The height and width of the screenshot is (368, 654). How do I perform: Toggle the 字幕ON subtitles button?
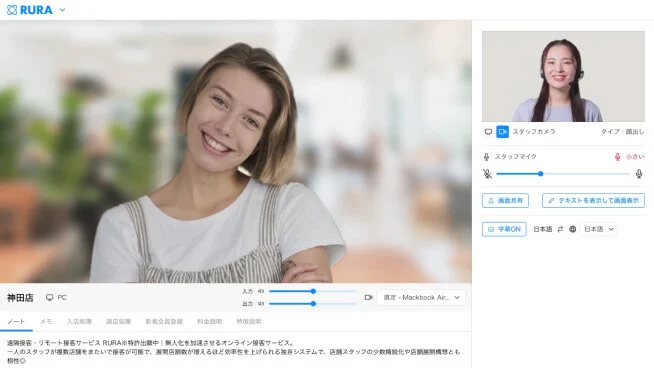(x=504, y=229)
